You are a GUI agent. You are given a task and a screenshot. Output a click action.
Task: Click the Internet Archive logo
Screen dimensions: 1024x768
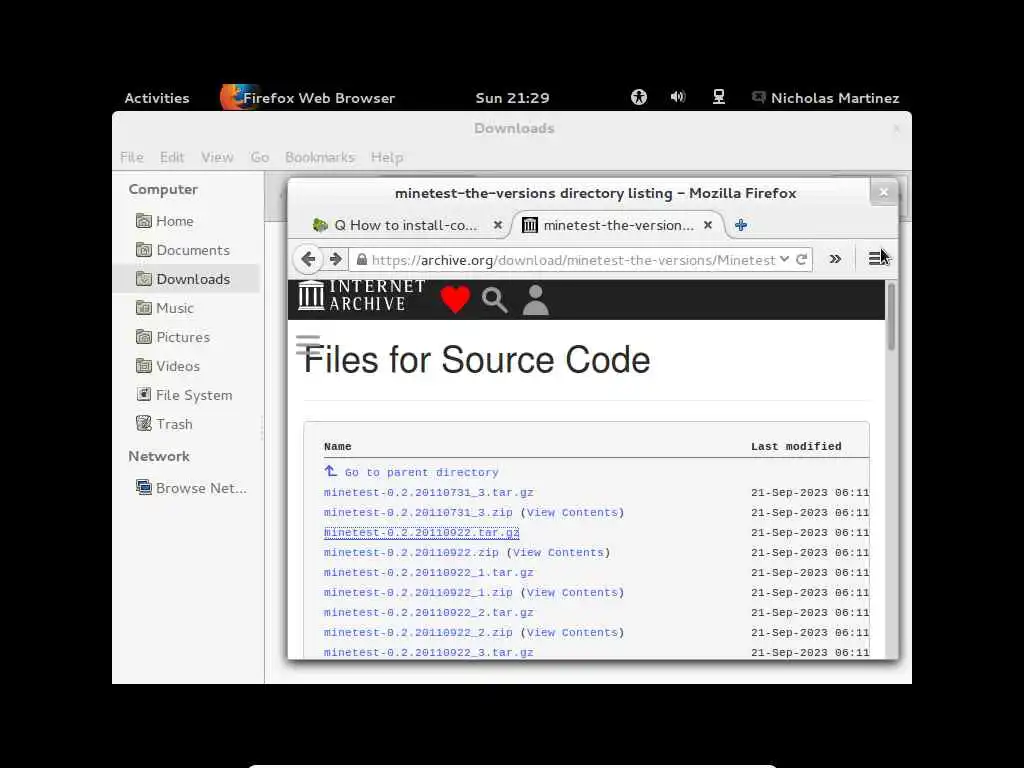click(x=361, y=296)
